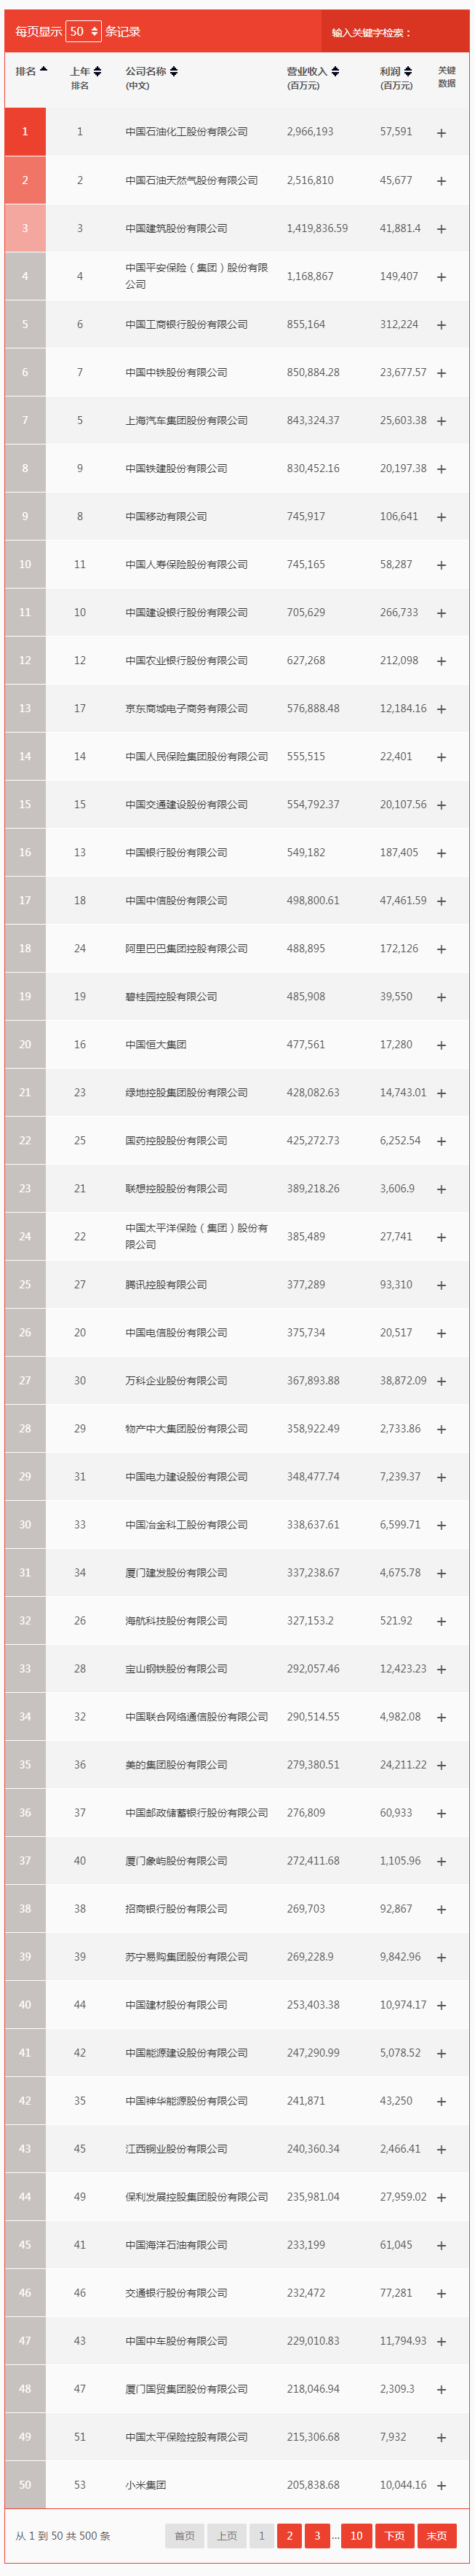The image size is (475, 2576).
Task: Sort by 排名 column arrow icon
Action: pos(43,70)
